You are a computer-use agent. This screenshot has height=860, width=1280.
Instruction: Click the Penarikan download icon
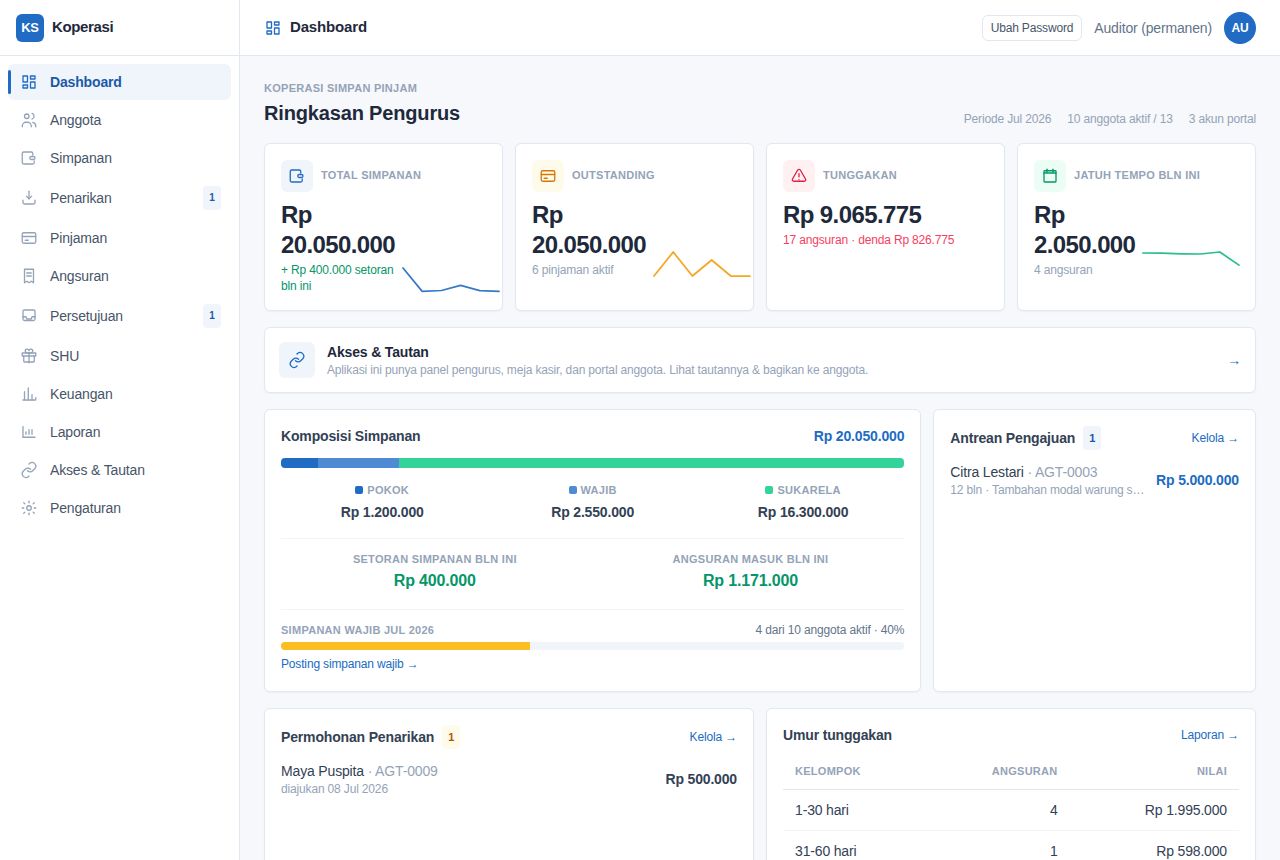(29, 198)
